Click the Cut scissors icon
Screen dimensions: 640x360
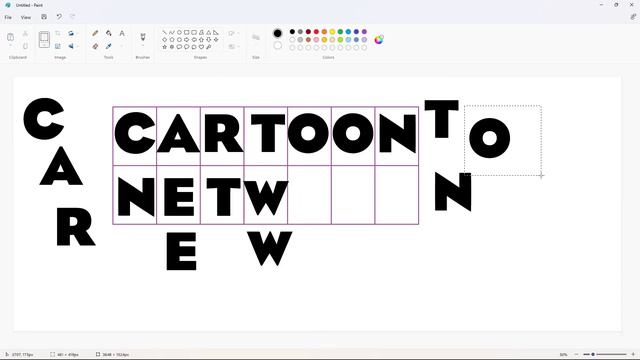pos(25,33)
